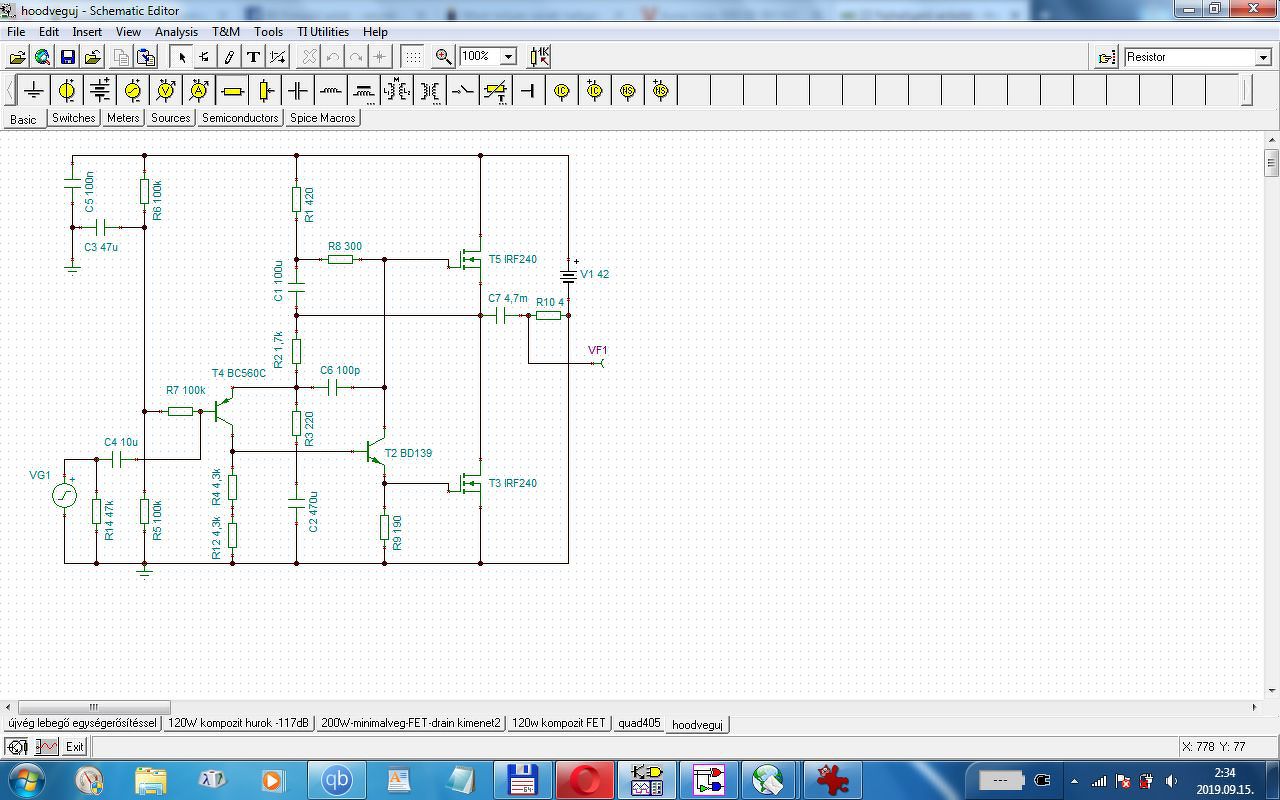Click the Save floppy disk icon
Screen dimensions: 1280x800
click(68, 57)
